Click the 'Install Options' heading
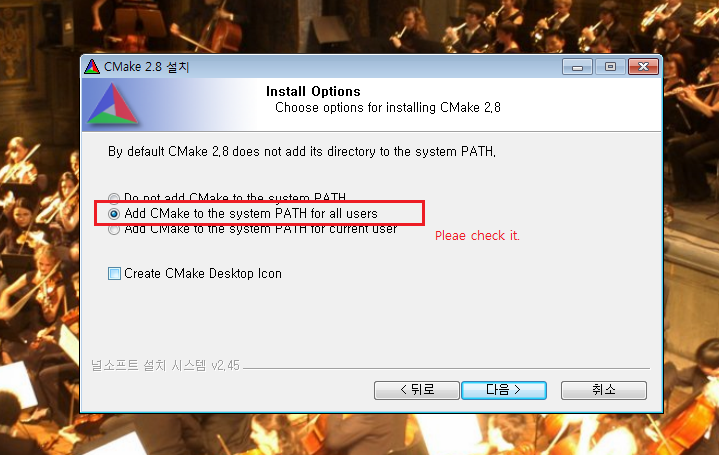The image size is (719, 455). [x=313, y=91]
